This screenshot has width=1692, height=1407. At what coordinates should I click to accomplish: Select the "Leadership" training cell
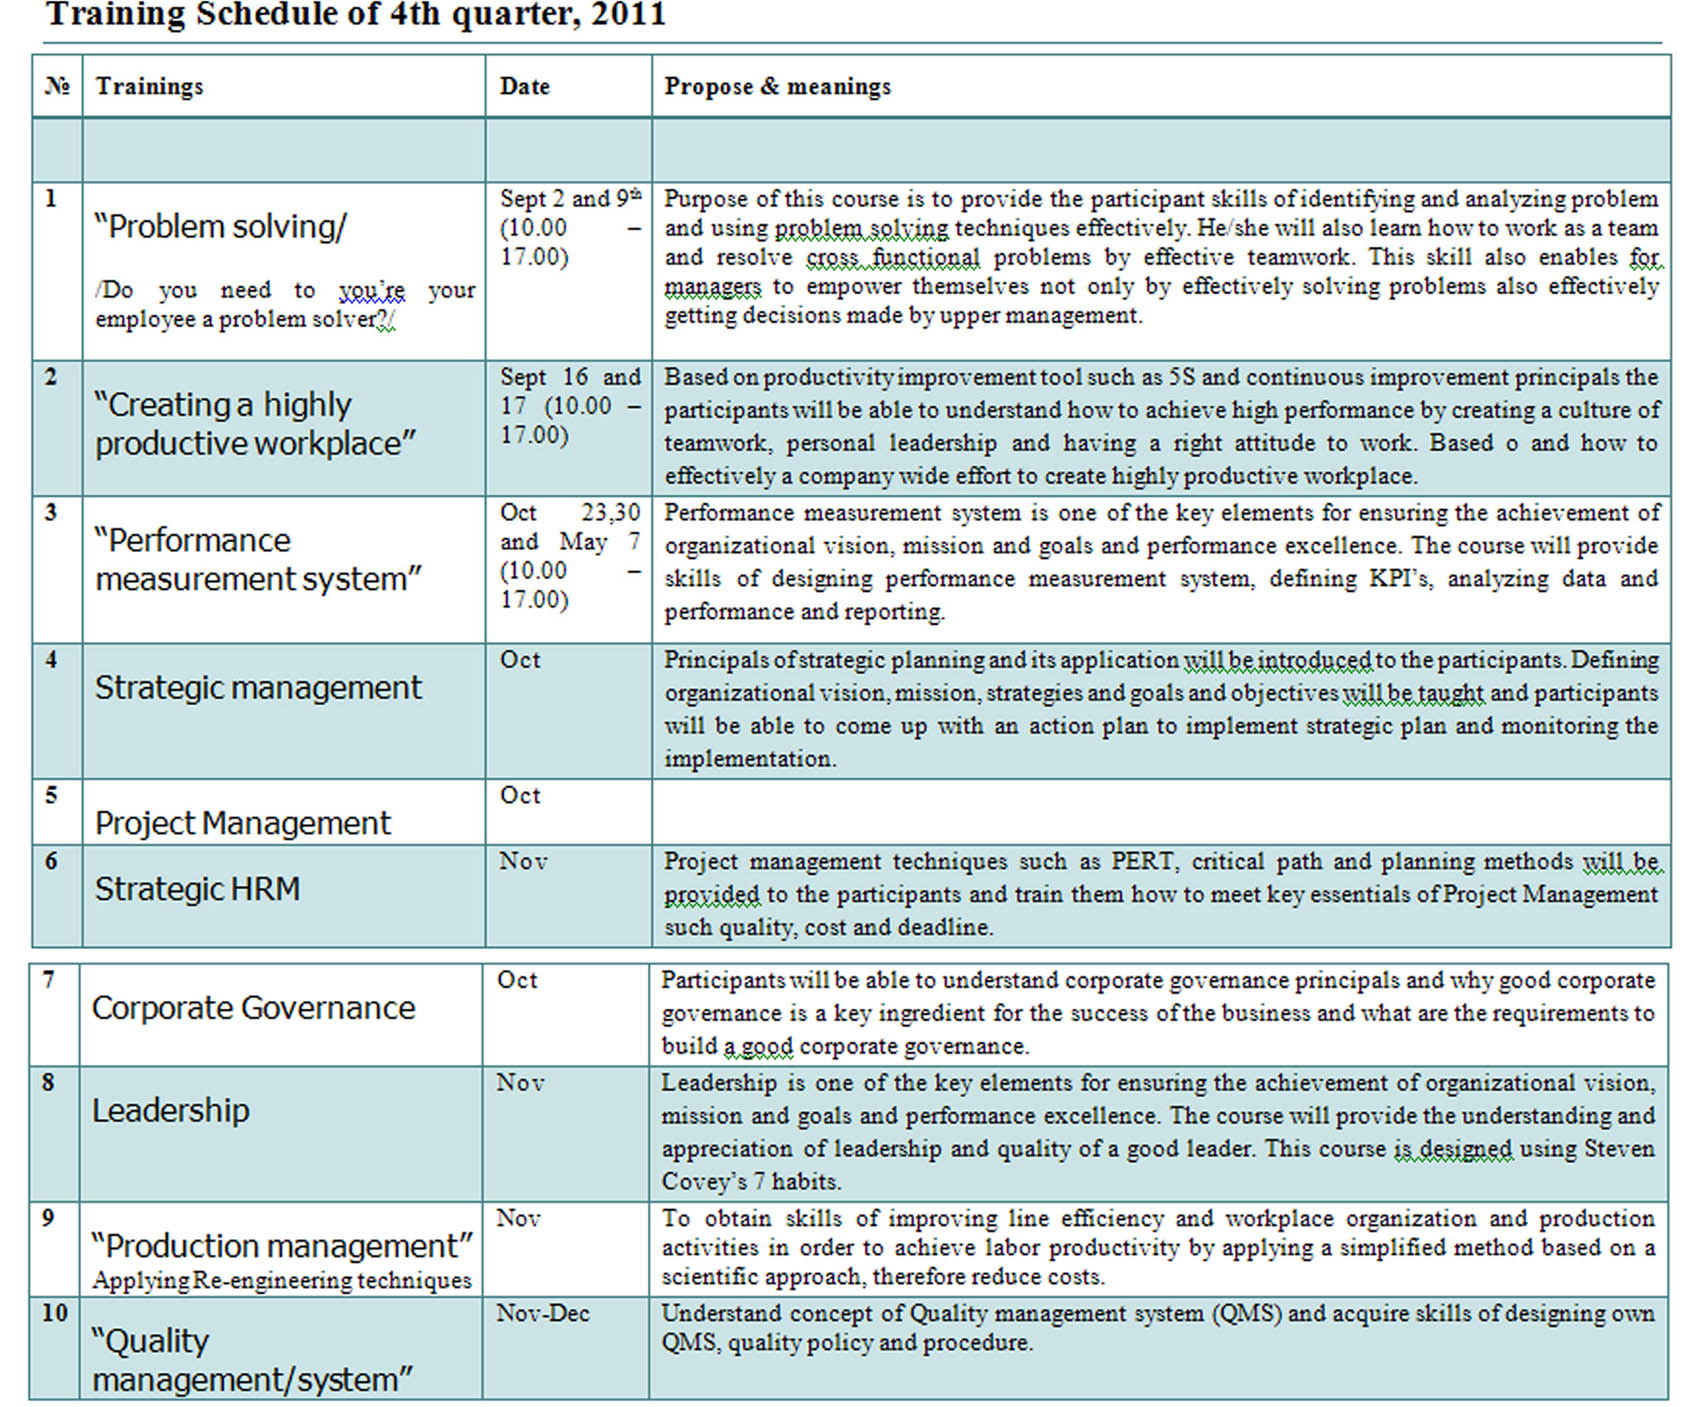[x=170, y=1111]
